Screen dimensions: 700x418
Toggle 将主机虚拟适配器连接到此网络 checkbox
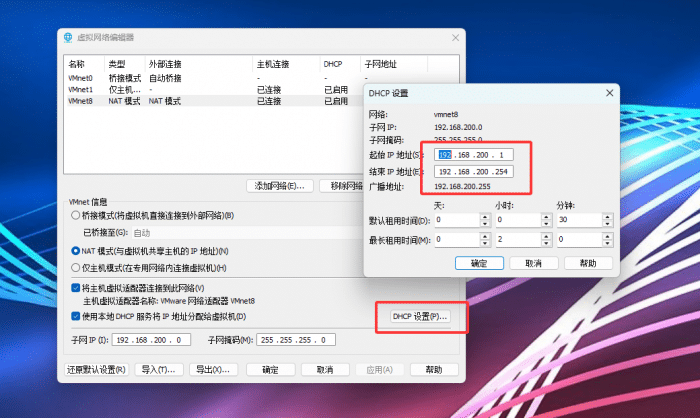[x=76, y=287]
